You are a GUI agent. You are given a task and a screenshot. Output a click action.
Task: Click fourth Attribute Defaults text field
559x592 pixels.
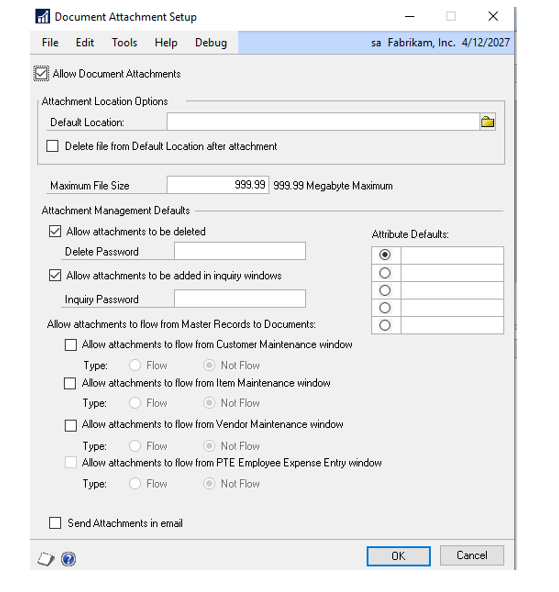pos(452,308)
